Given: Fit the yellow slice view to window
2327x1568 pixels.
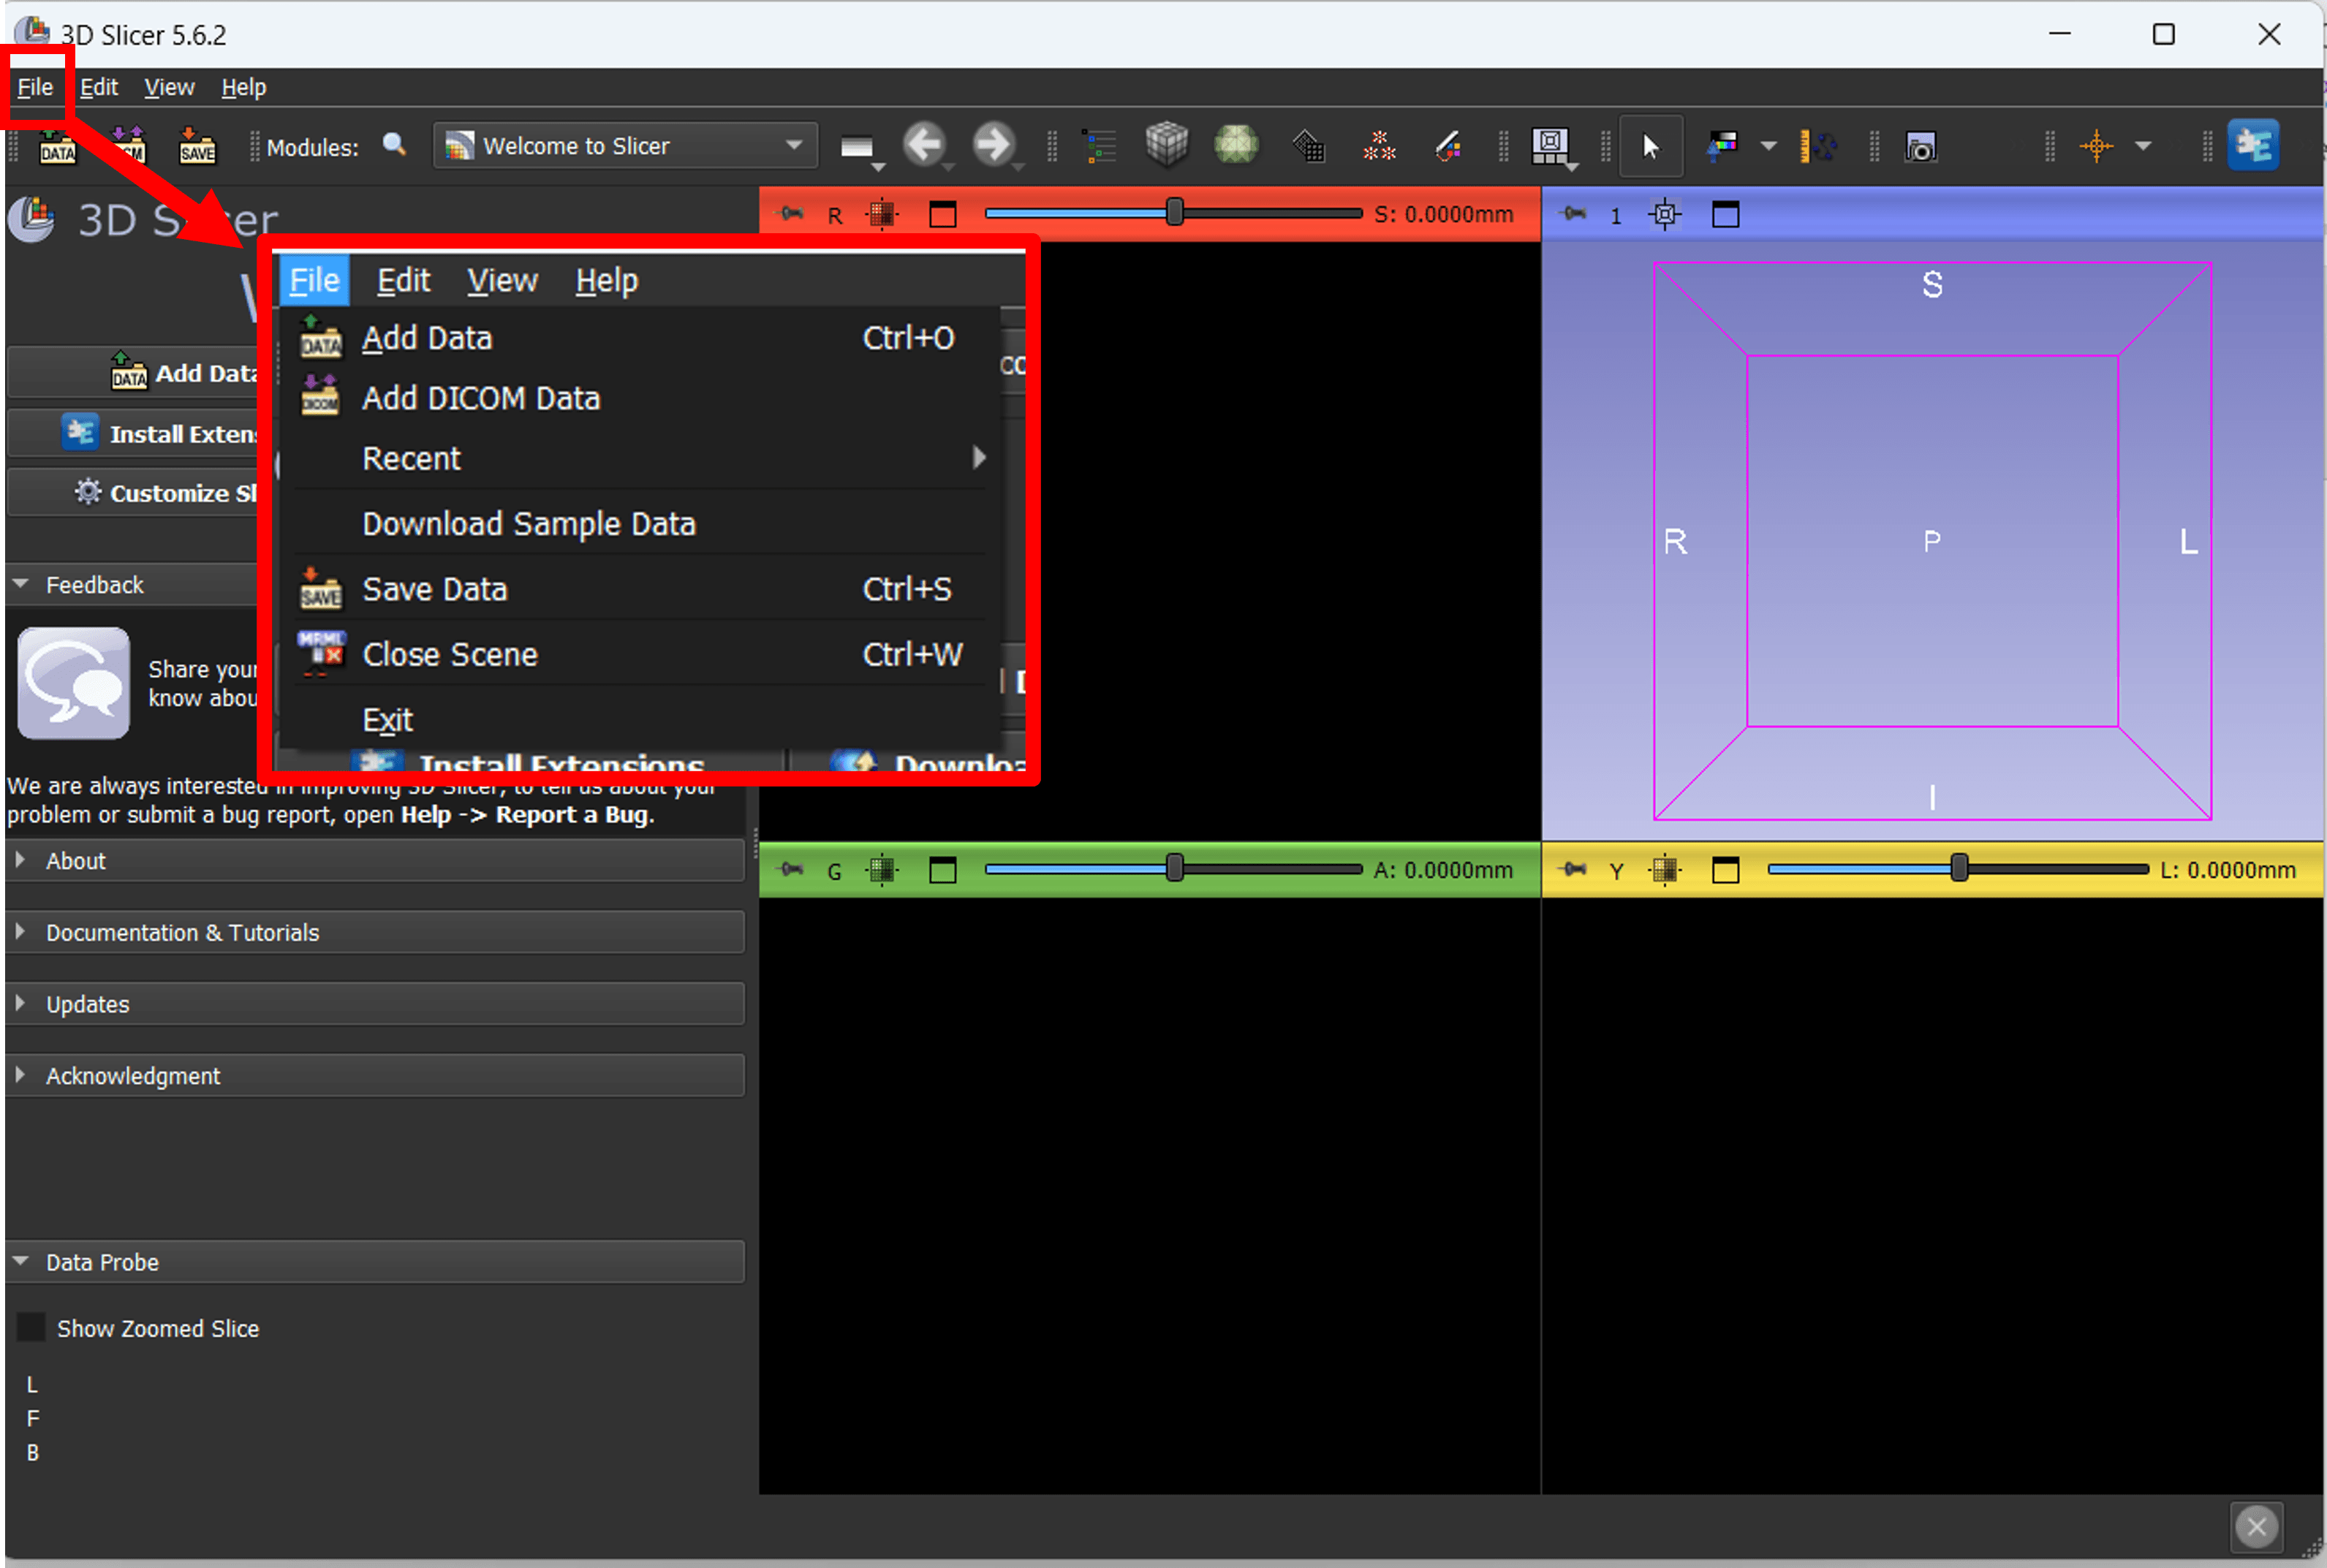Looking at the screenshot, I should [x=1665, y=871].
